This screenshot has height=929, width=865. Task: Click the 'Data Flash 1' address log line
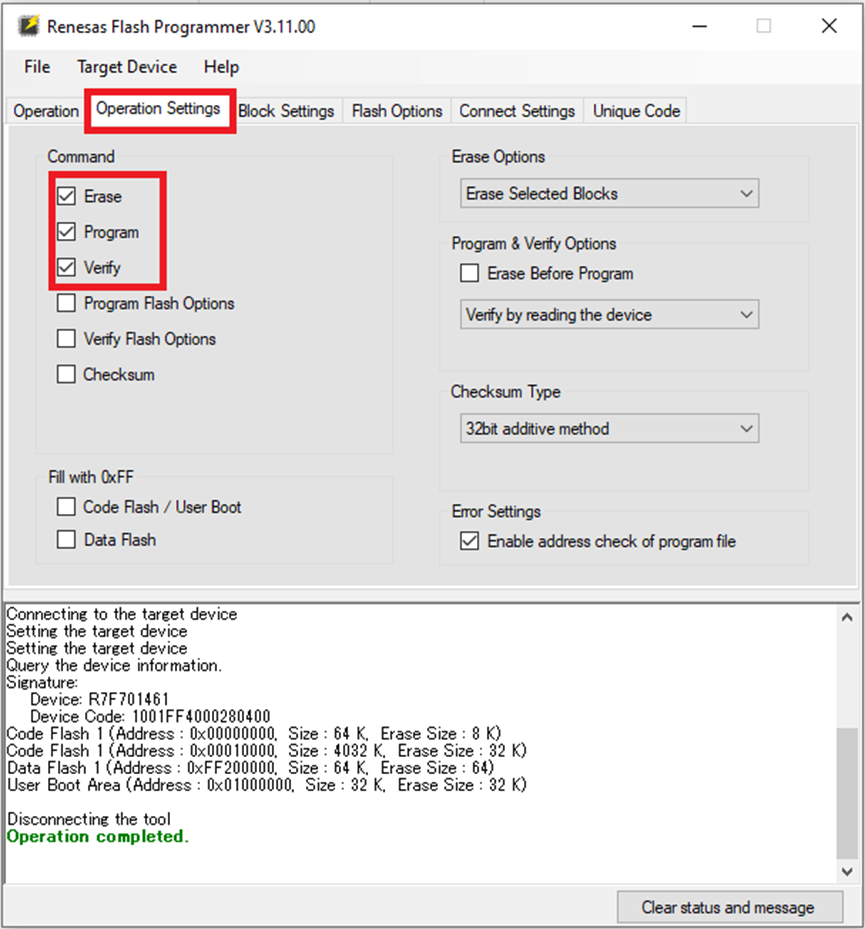[x=250, y=768]
